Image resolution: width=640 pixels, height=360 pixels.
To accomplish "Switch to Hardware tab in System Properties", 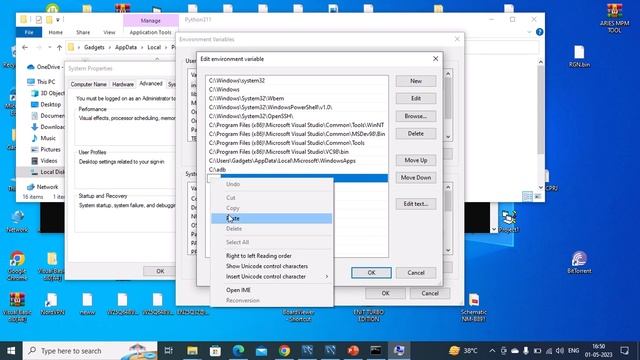I will [123, 84].
